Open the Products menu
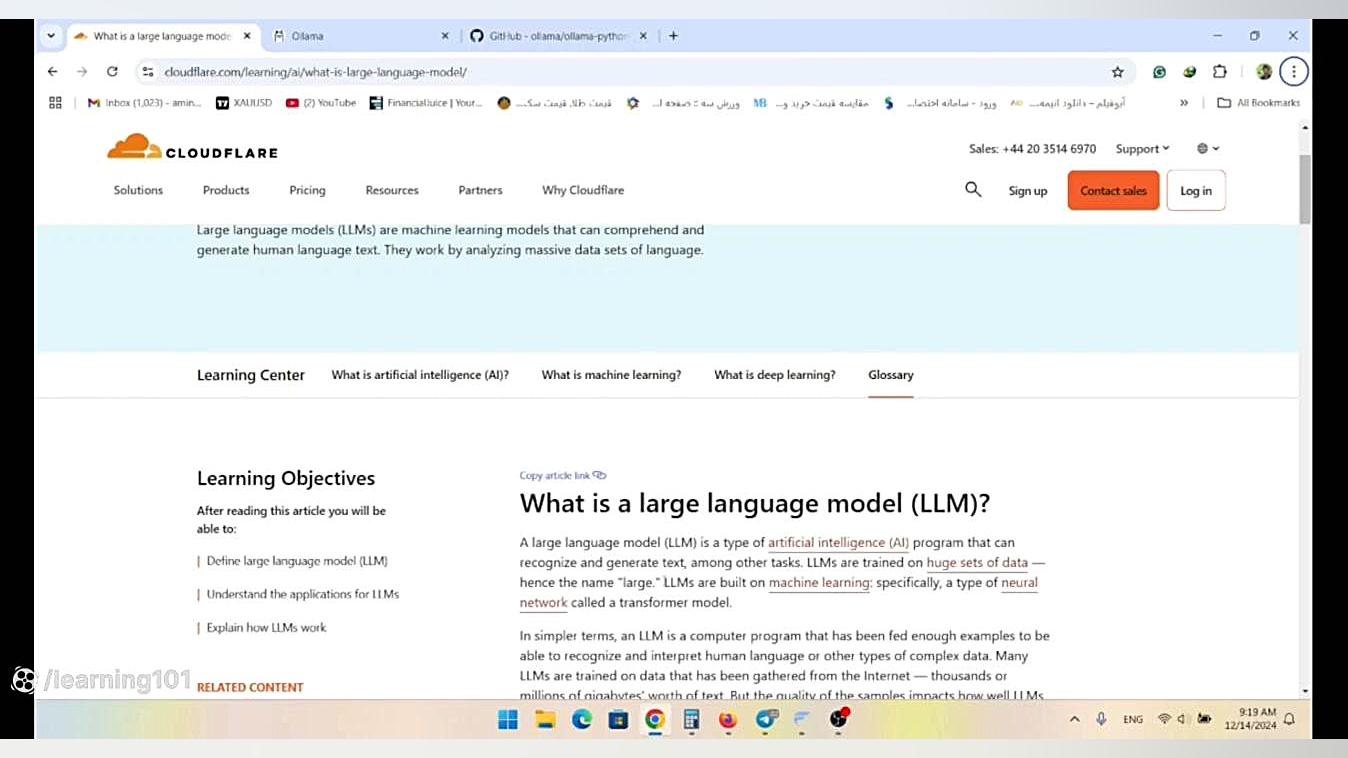This screenshot has height=758, width=1348. tap(226, 190)
